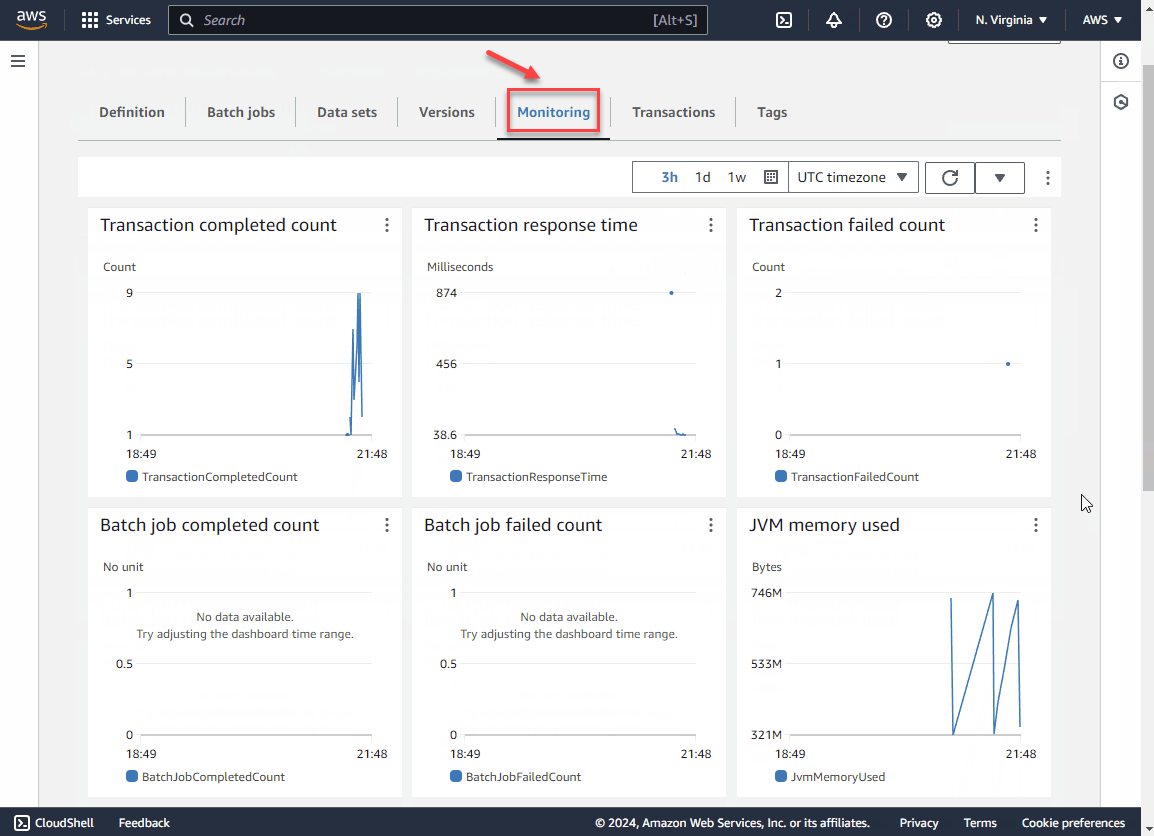Image resolution: width=1154 pixels, height=836 pixels.
Task: Click the help question mark icon
Action: [x=884, y=20]
